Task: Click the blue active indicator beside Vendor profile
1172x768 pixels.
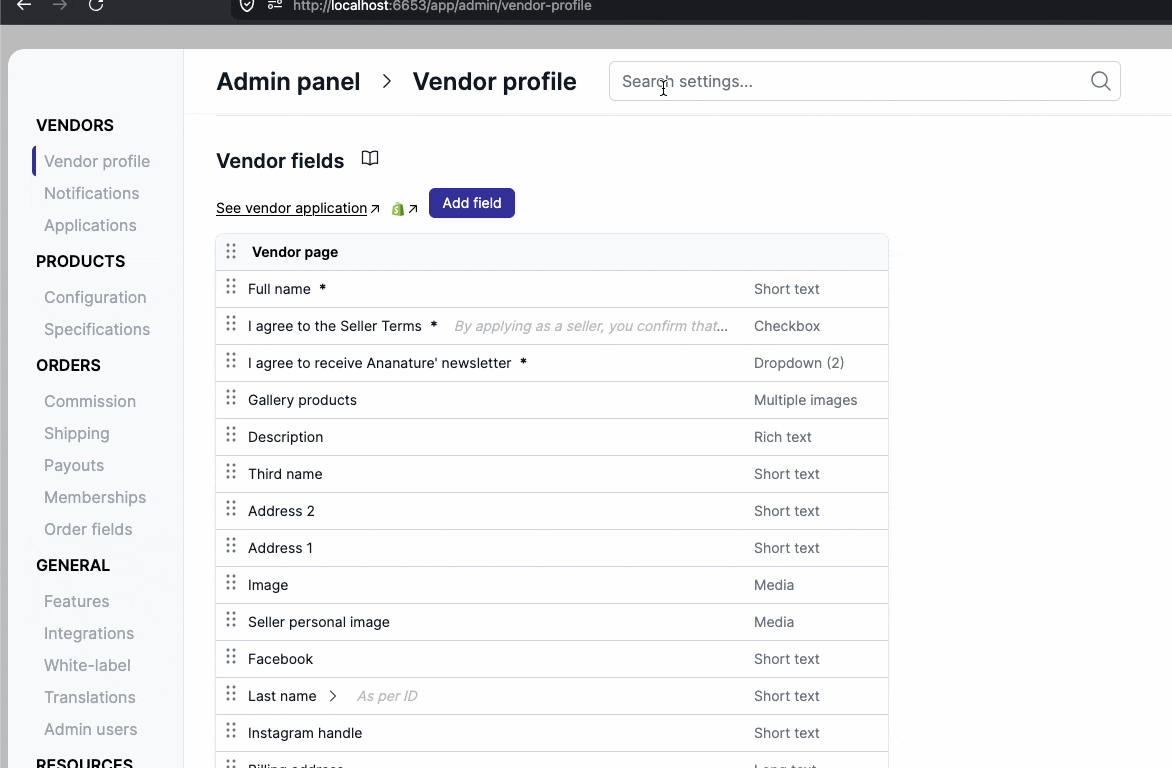Action: click(34, 161)
